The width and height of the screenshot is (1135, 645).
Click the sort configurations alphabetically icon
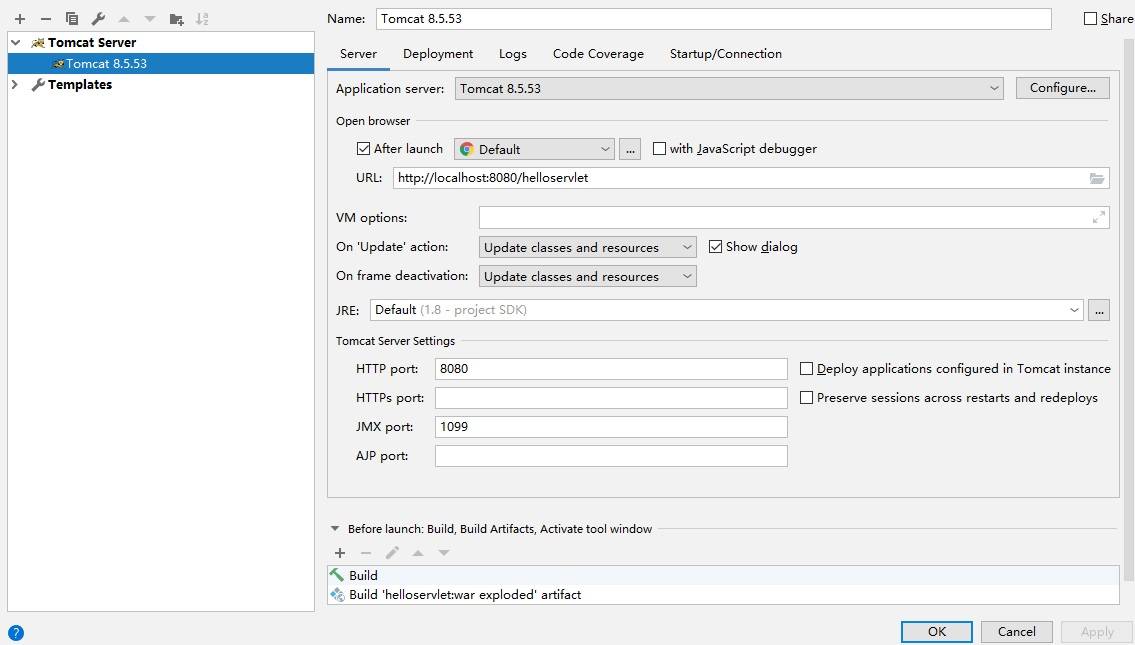(x=203, y=19)
